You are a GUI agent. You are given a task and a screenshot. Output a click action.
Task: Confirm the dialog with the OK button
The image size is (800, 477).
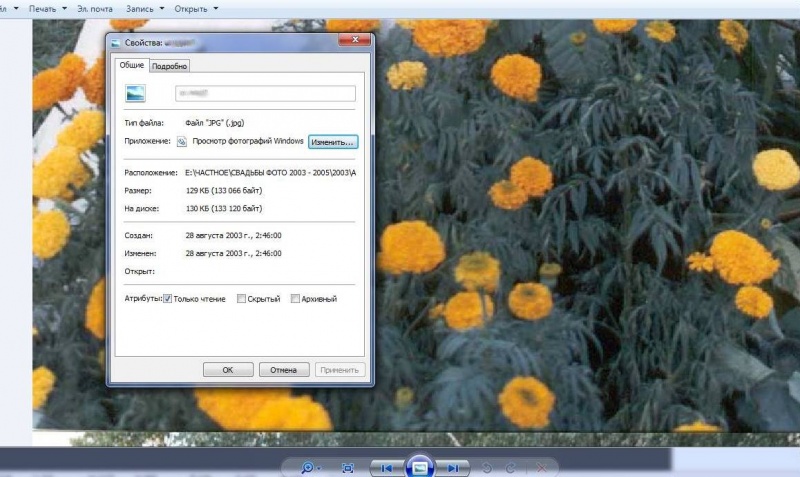click(x=228, y=370)
